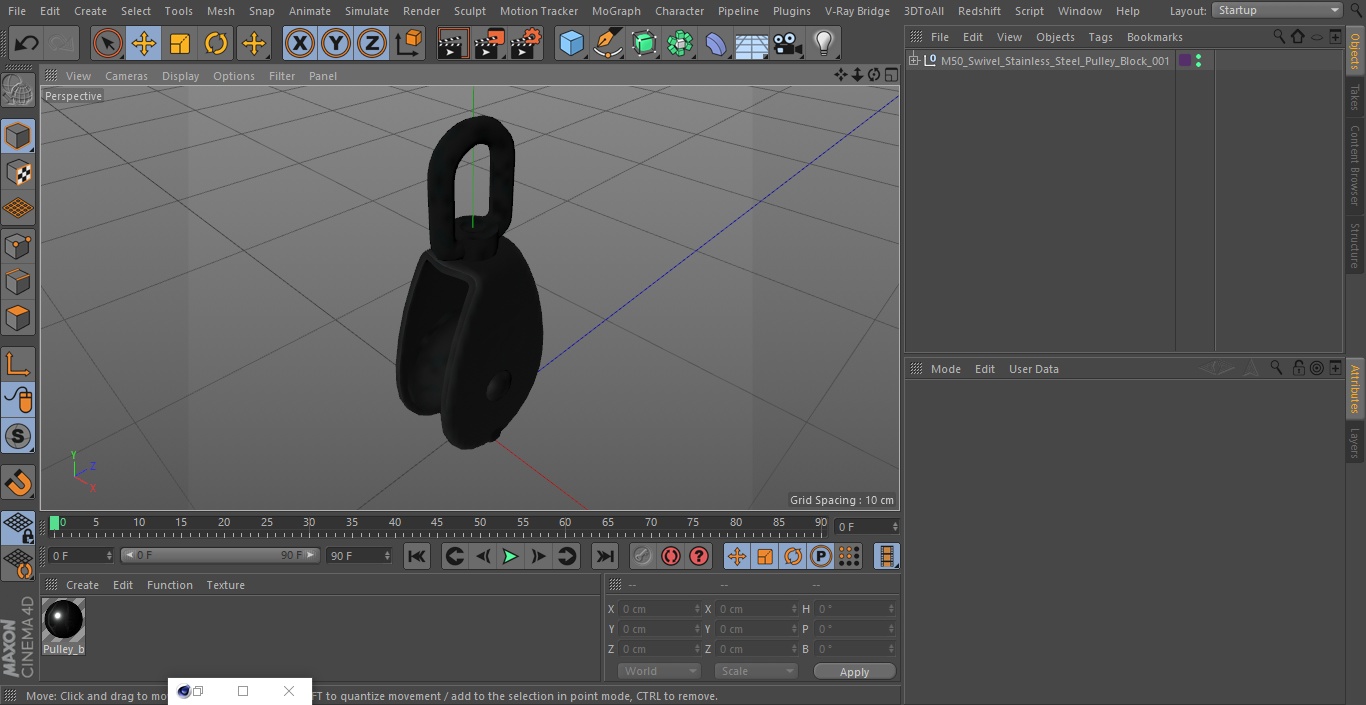Toggle X axis lock
Viewport: 1366px width, 705px height.
[299, 43]
